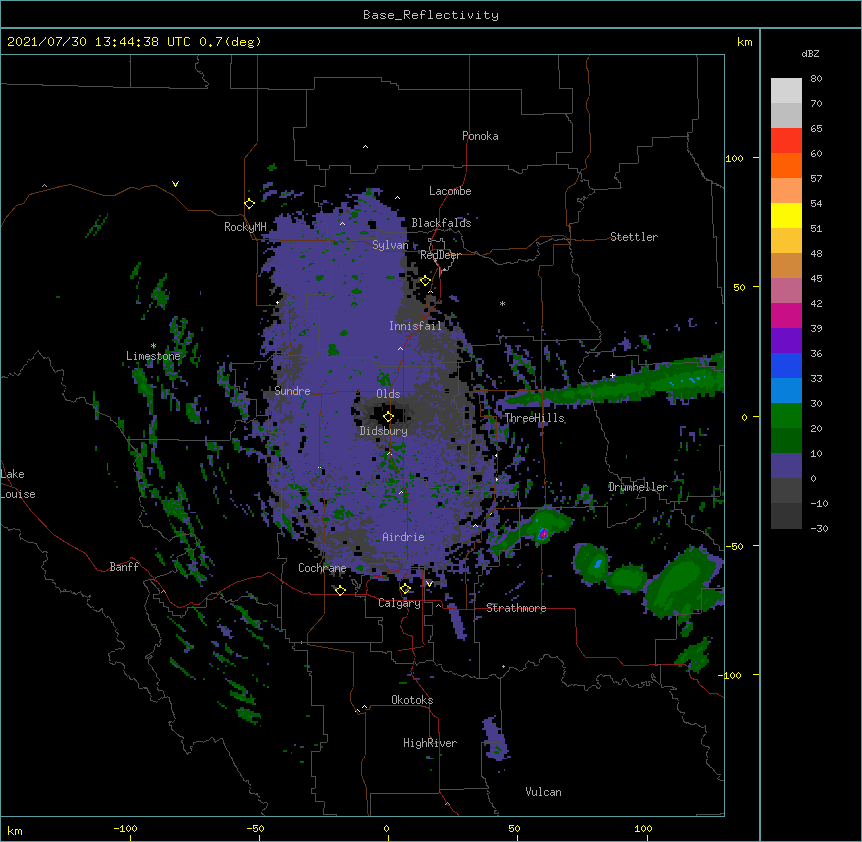Click the Base_Reflectivity title
Viewport: 862px width, 842px height.
431,15
